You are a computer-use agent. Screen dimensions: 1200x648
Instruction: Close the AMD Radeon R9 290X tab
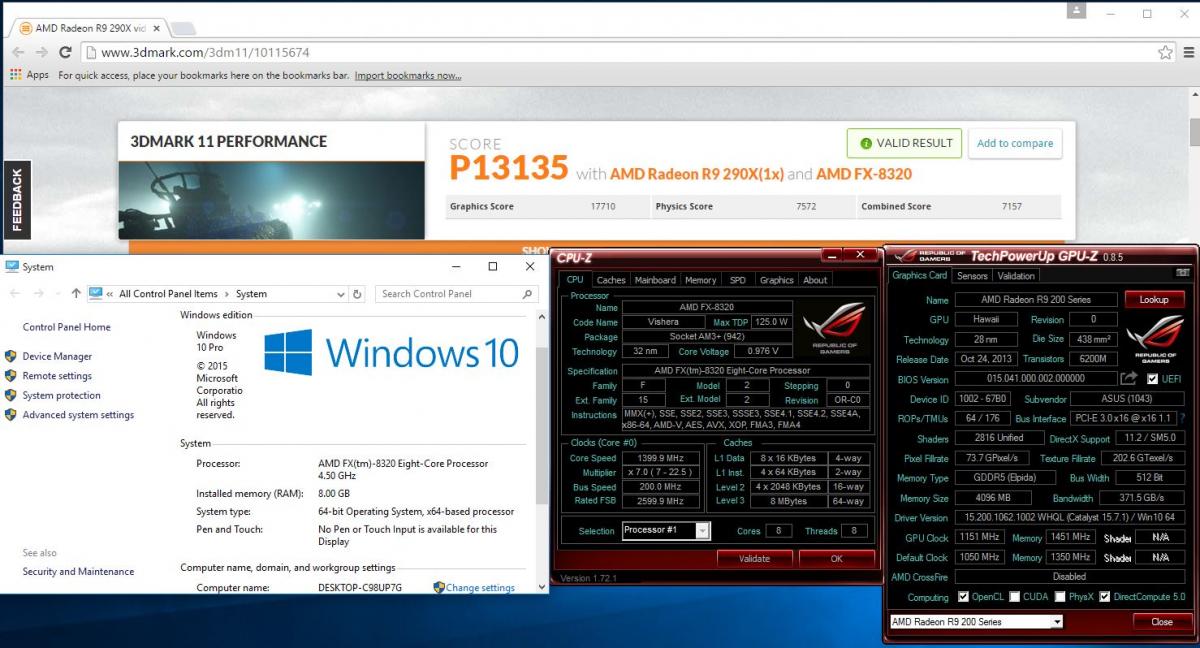155,28
